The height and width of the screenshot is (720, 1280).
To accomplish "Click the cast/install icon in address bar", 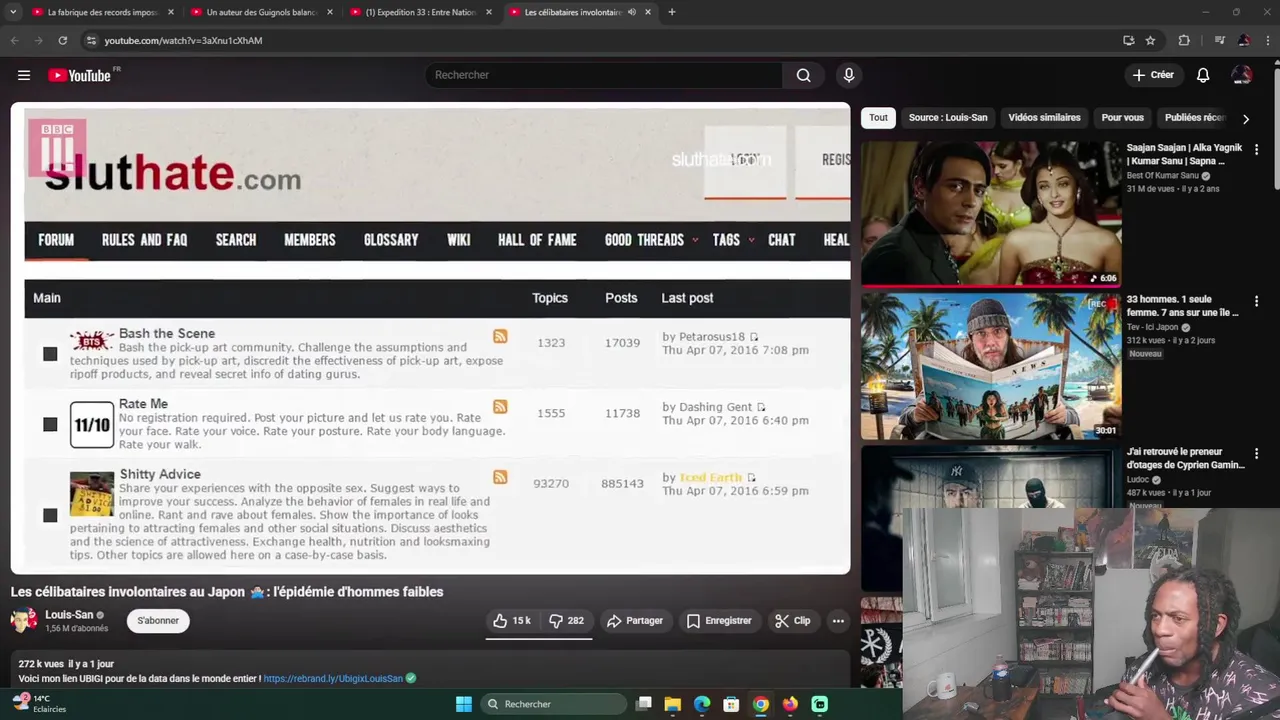I will click(1129, 40).
